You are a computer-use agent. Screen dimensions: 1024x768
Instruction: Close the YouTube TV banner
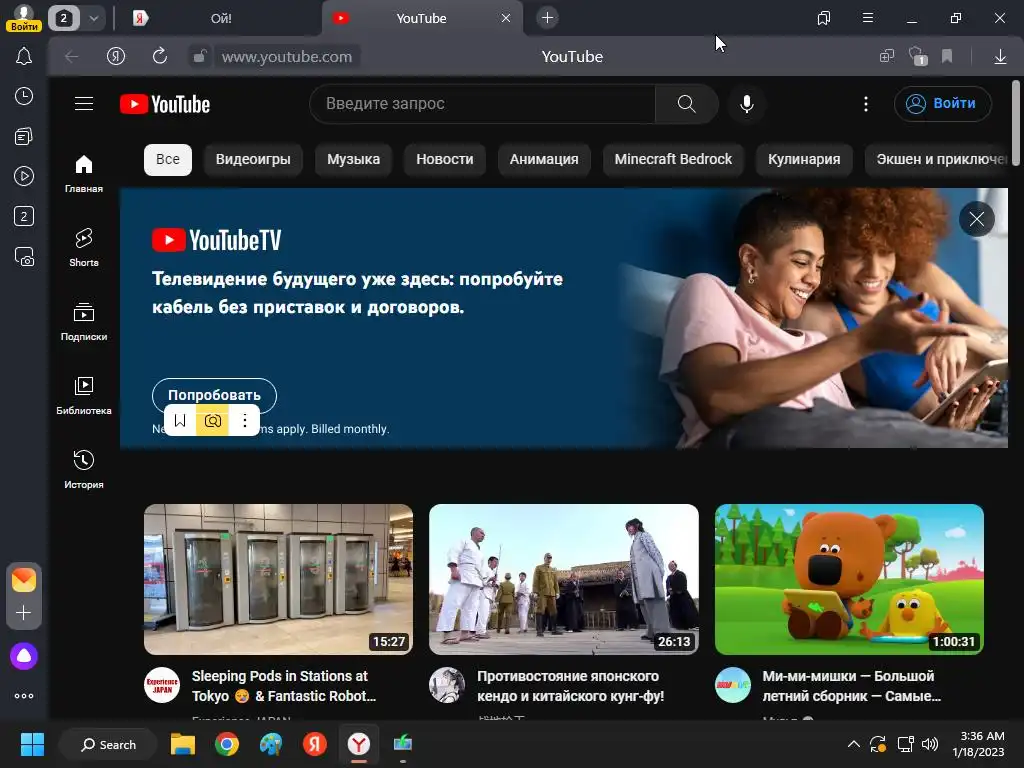pyautogui.click(x=976, y=219)
